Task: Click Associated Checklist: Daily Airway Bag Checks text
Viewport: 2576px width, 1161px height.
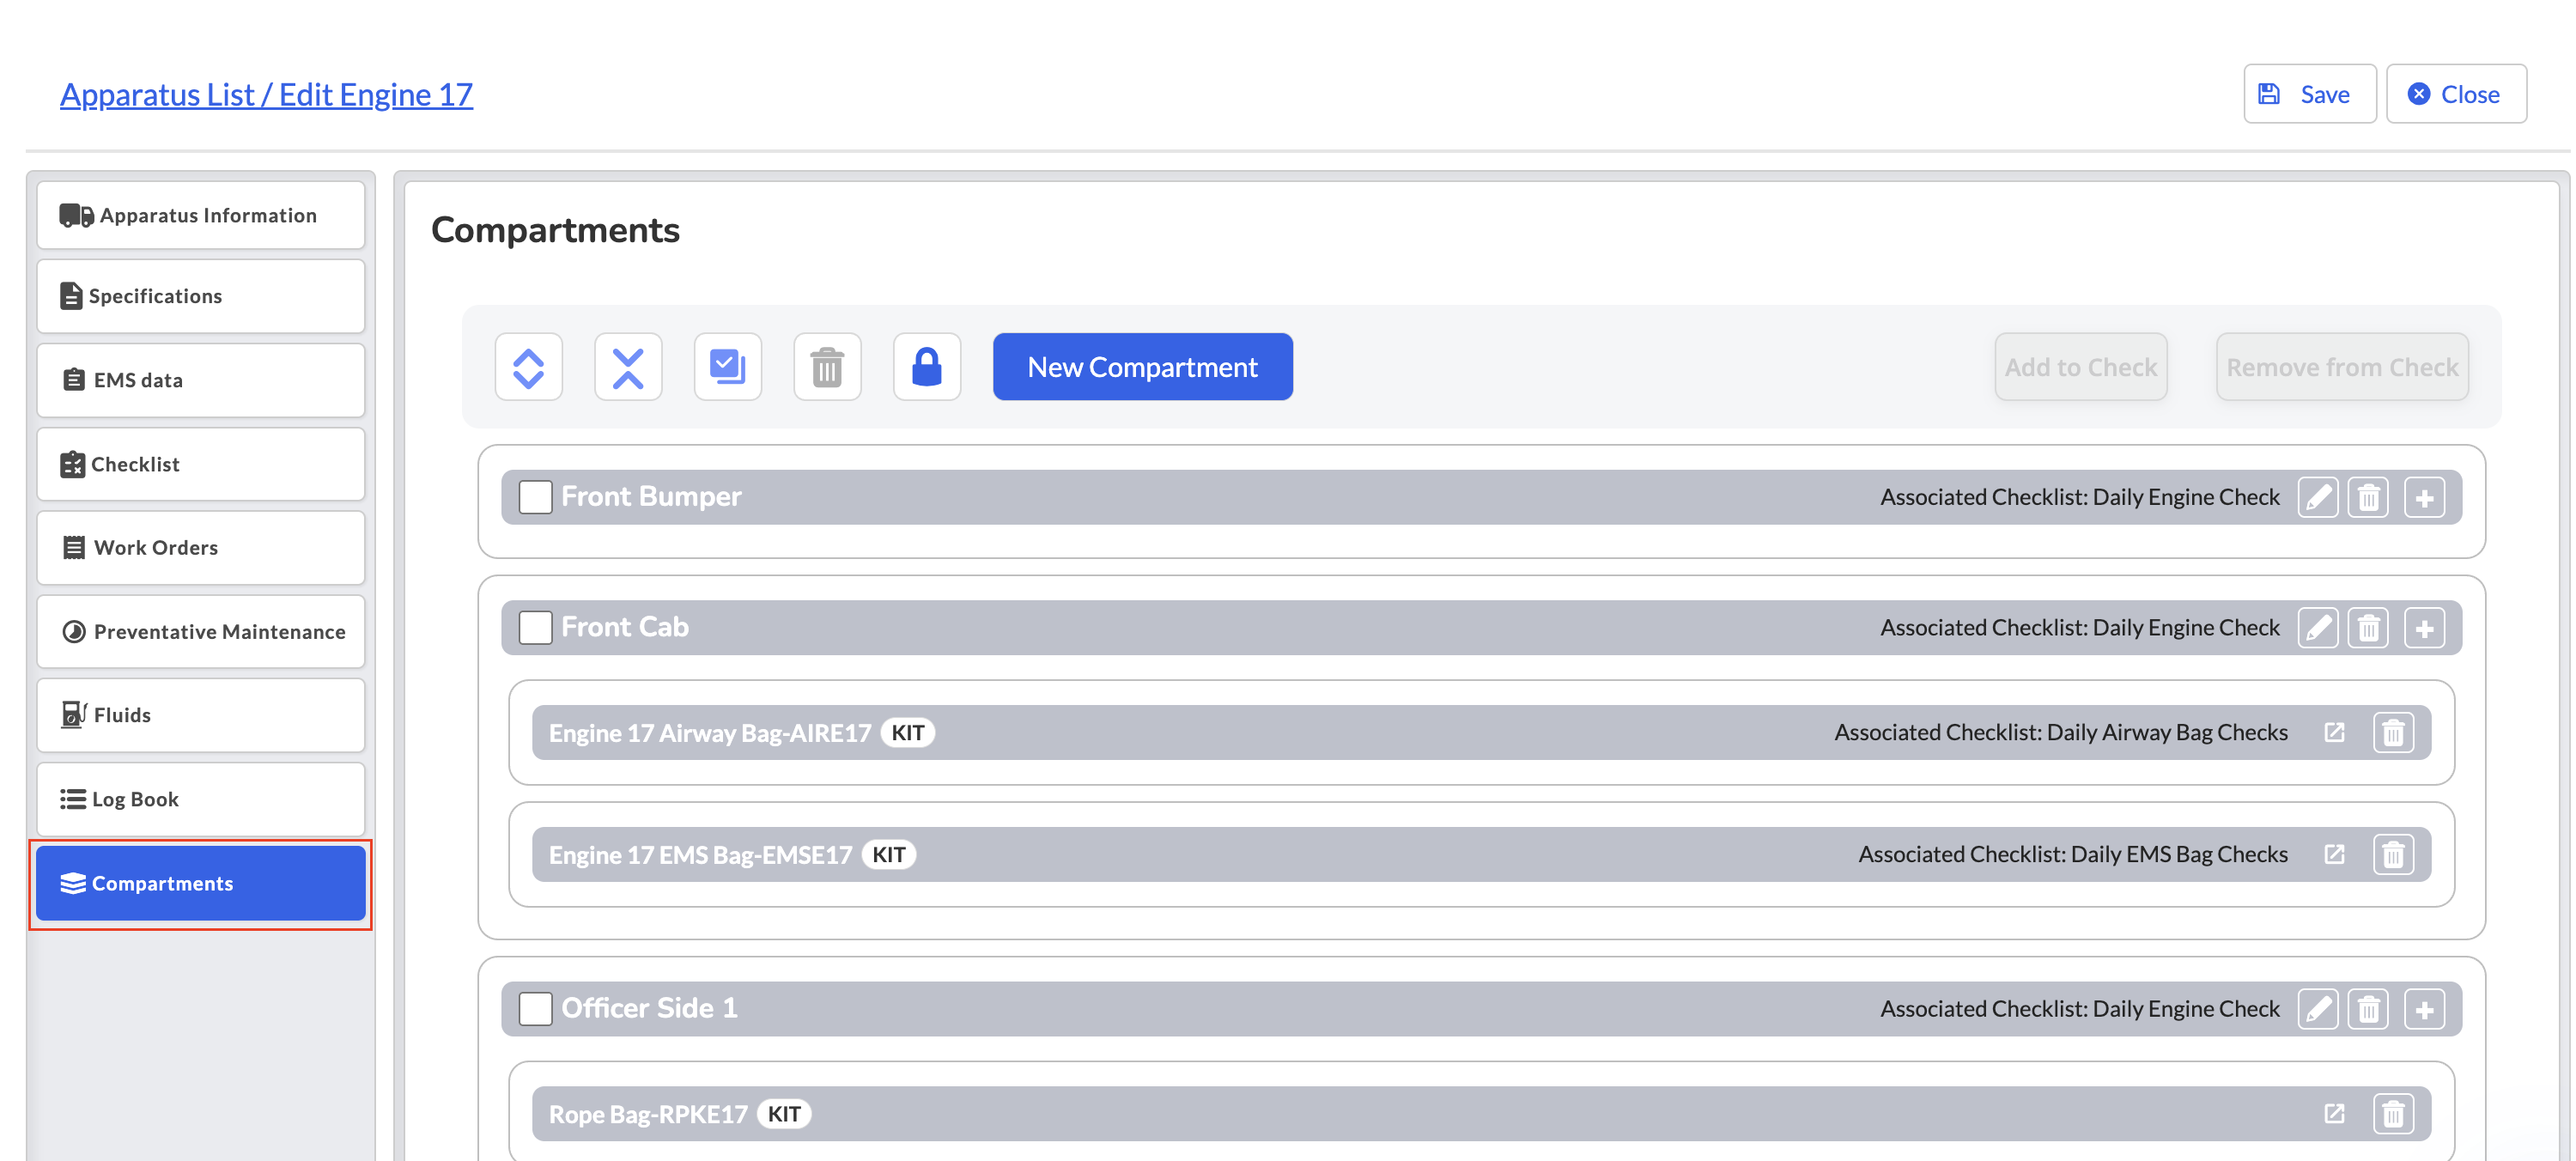Action: point(2061,732)
